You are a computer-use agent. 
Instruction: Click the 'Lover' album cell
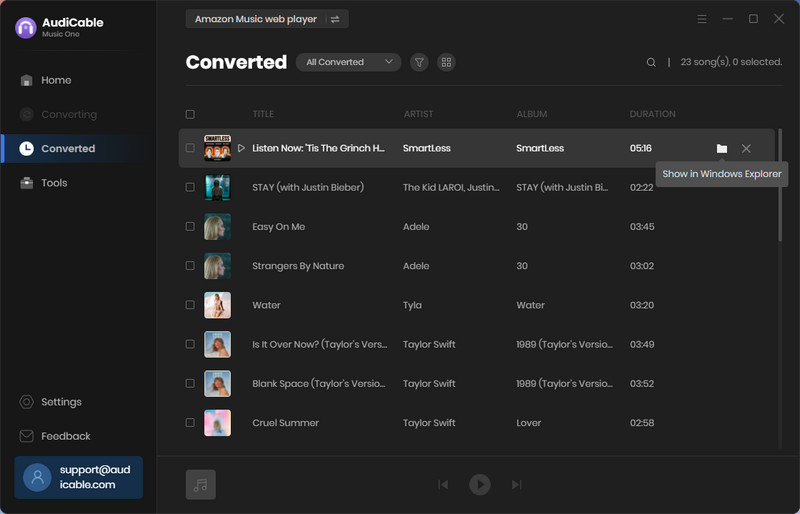[x=529, y=423]
